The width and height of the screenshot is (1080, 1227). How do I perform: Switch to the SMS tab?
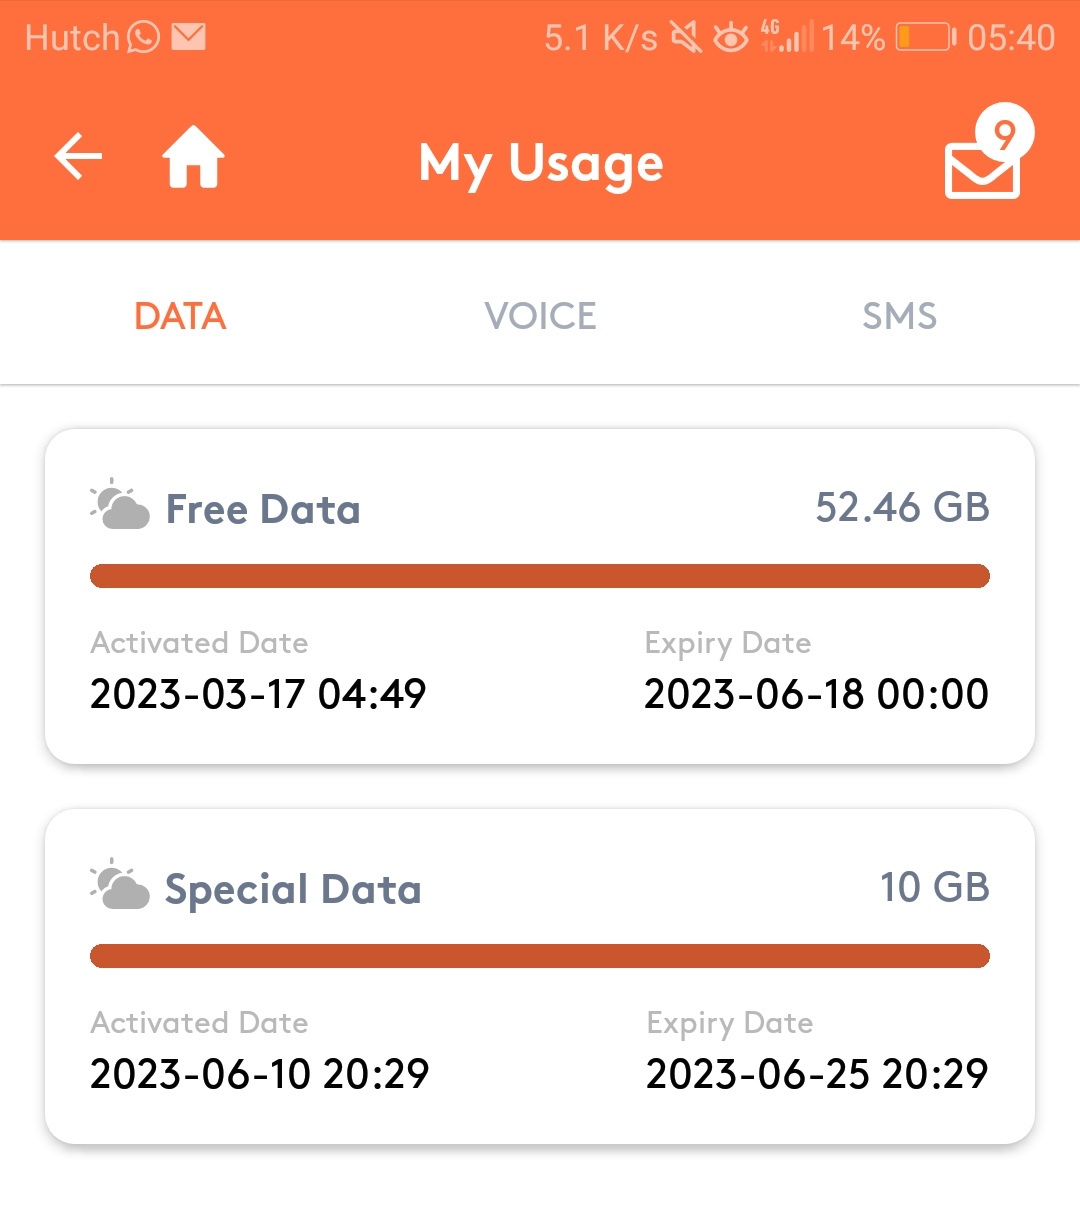(x=900, y=316)
